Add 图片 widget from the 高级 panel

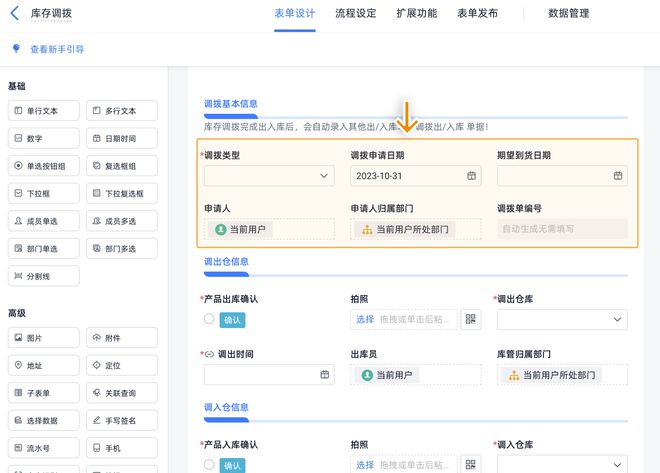[x=43, y=338]
